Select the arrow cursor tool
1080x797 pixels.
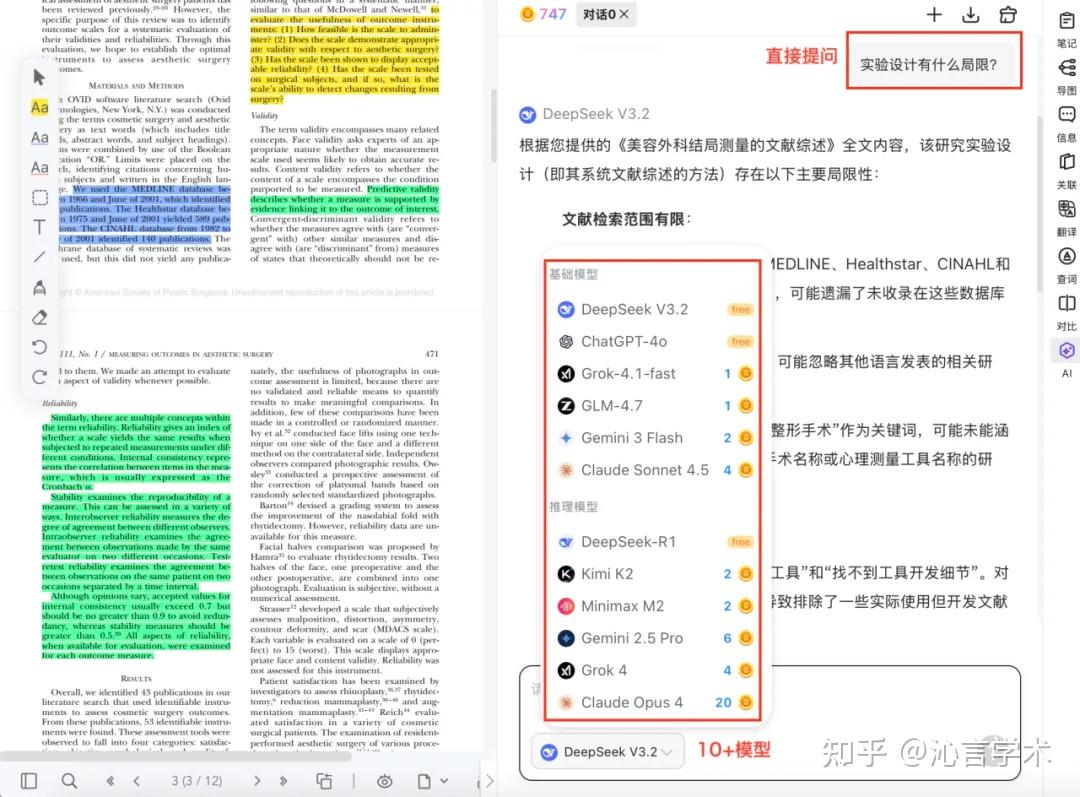point(39,77)
